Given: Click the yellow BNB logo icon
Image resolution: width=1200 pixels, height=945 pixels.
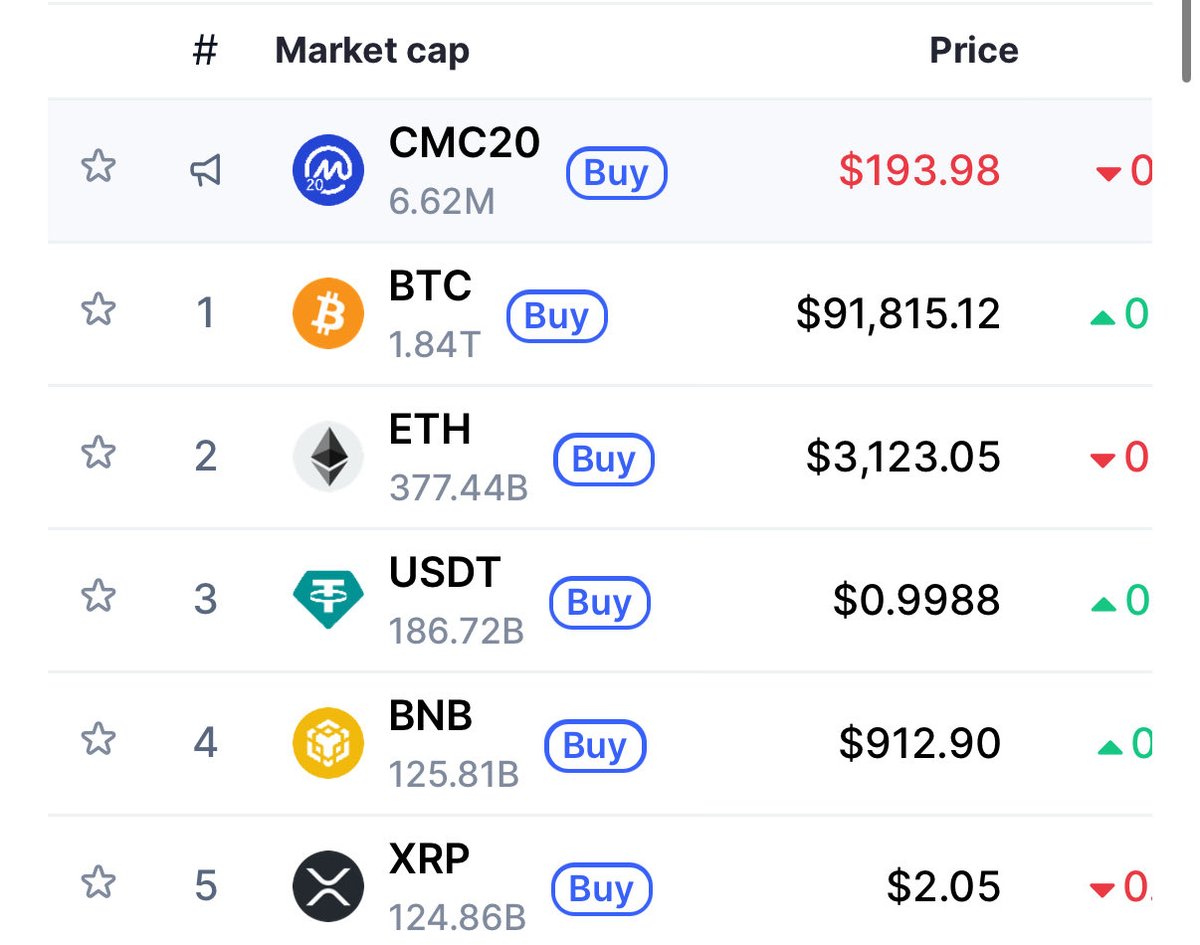Looking at the screenshot, I should pyautogui.click(x=327, y=743).
